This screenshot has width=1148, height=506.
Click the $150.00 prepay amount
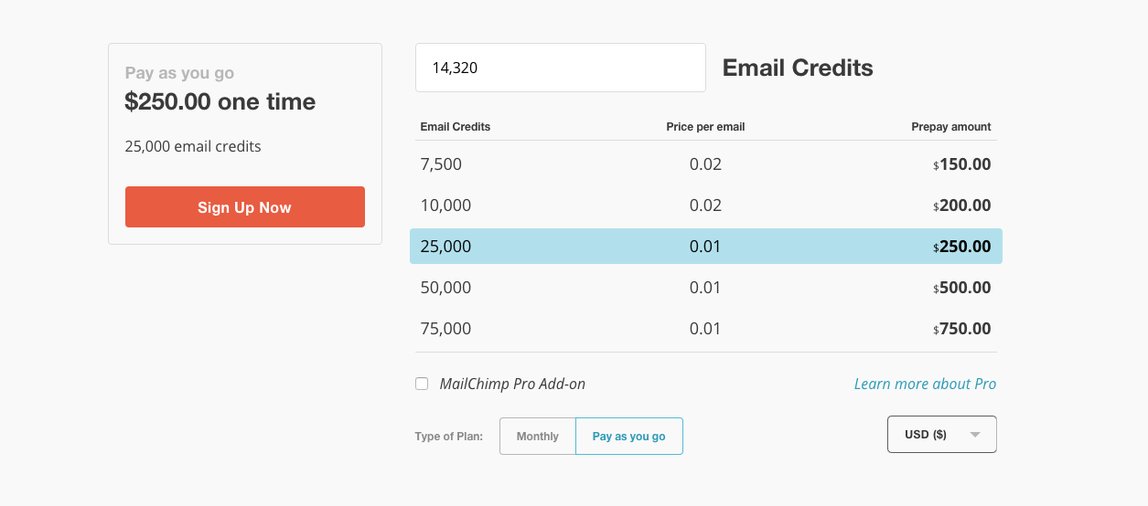coord(962,164)
